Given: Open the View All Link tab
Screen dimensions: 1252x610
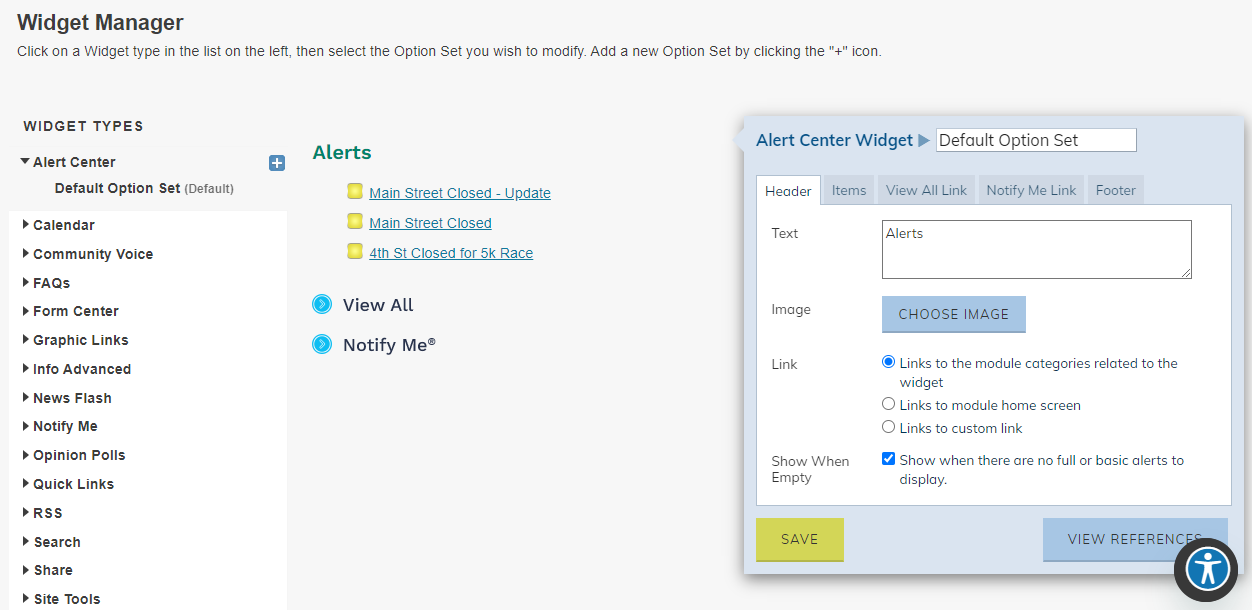Looking at the screenshot, I should pos(926,190).
